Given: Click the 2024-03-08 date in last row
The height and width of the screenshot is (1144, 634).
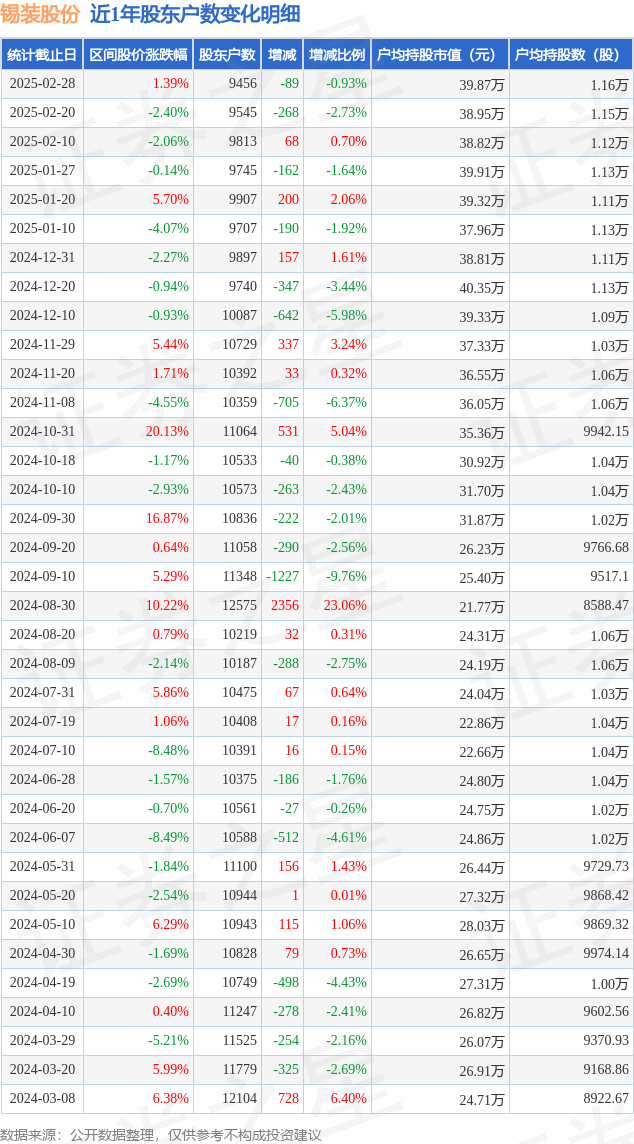Looking at the screenshot, I should click(42, 1097).
